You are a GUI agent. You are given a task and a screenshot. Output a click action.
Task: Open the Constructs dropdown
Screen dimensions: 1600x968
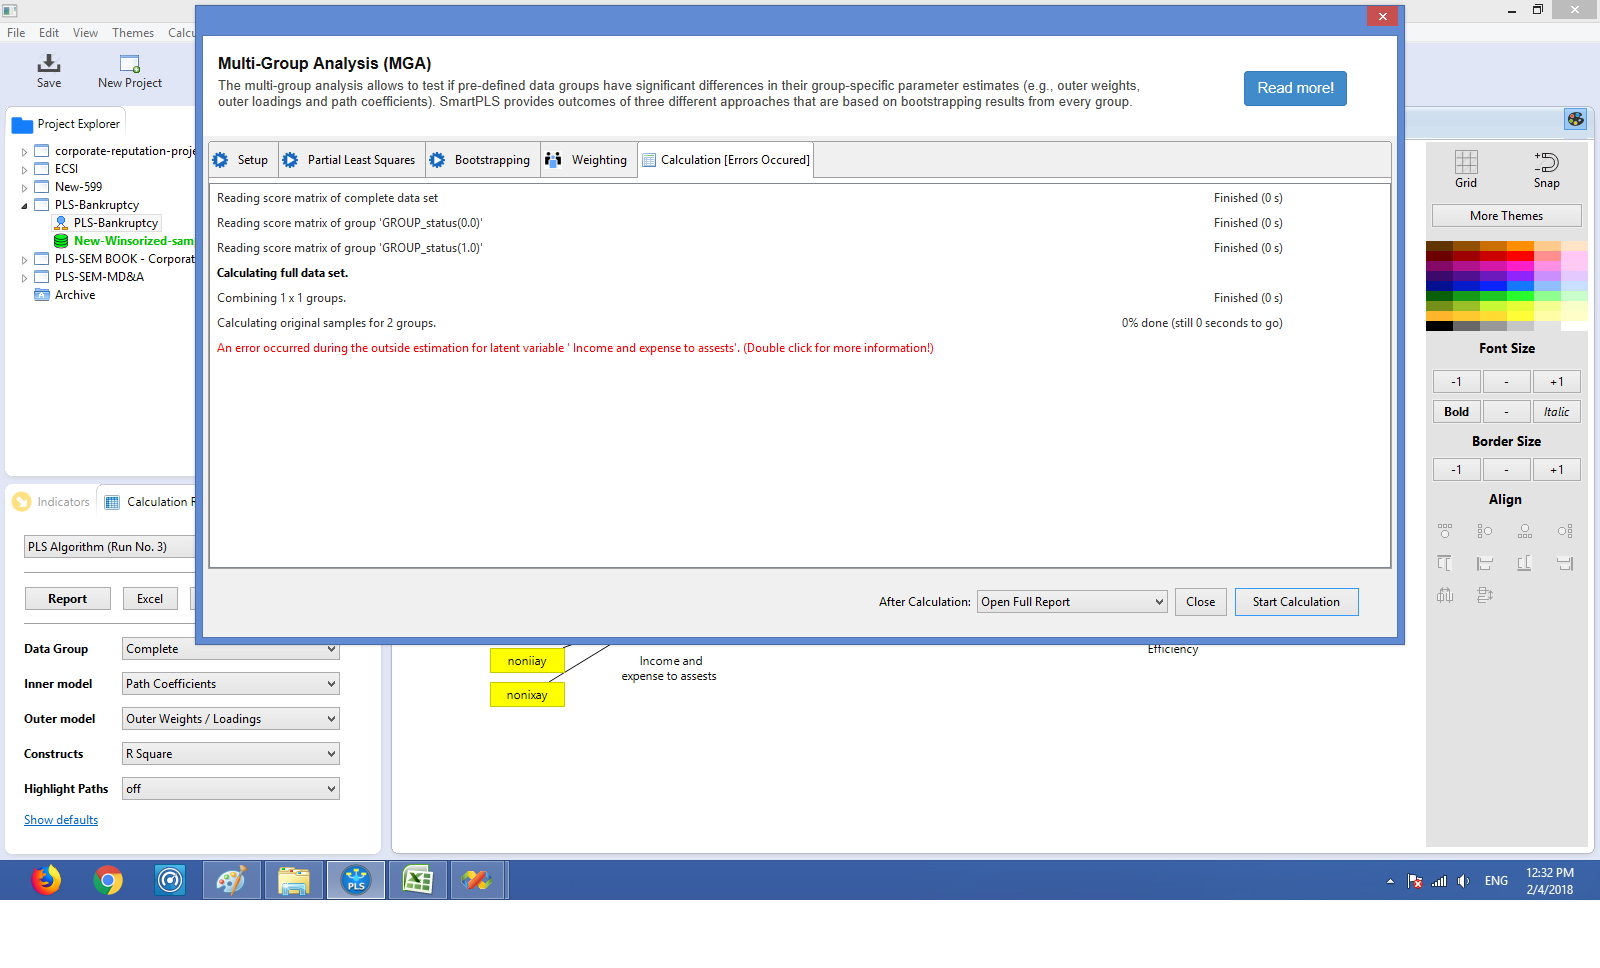click(x=231, y=754)
